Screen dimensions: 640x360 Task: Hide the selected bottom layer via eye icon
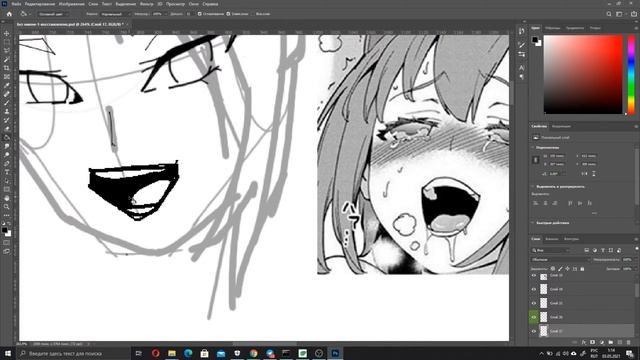coord(533,331)
